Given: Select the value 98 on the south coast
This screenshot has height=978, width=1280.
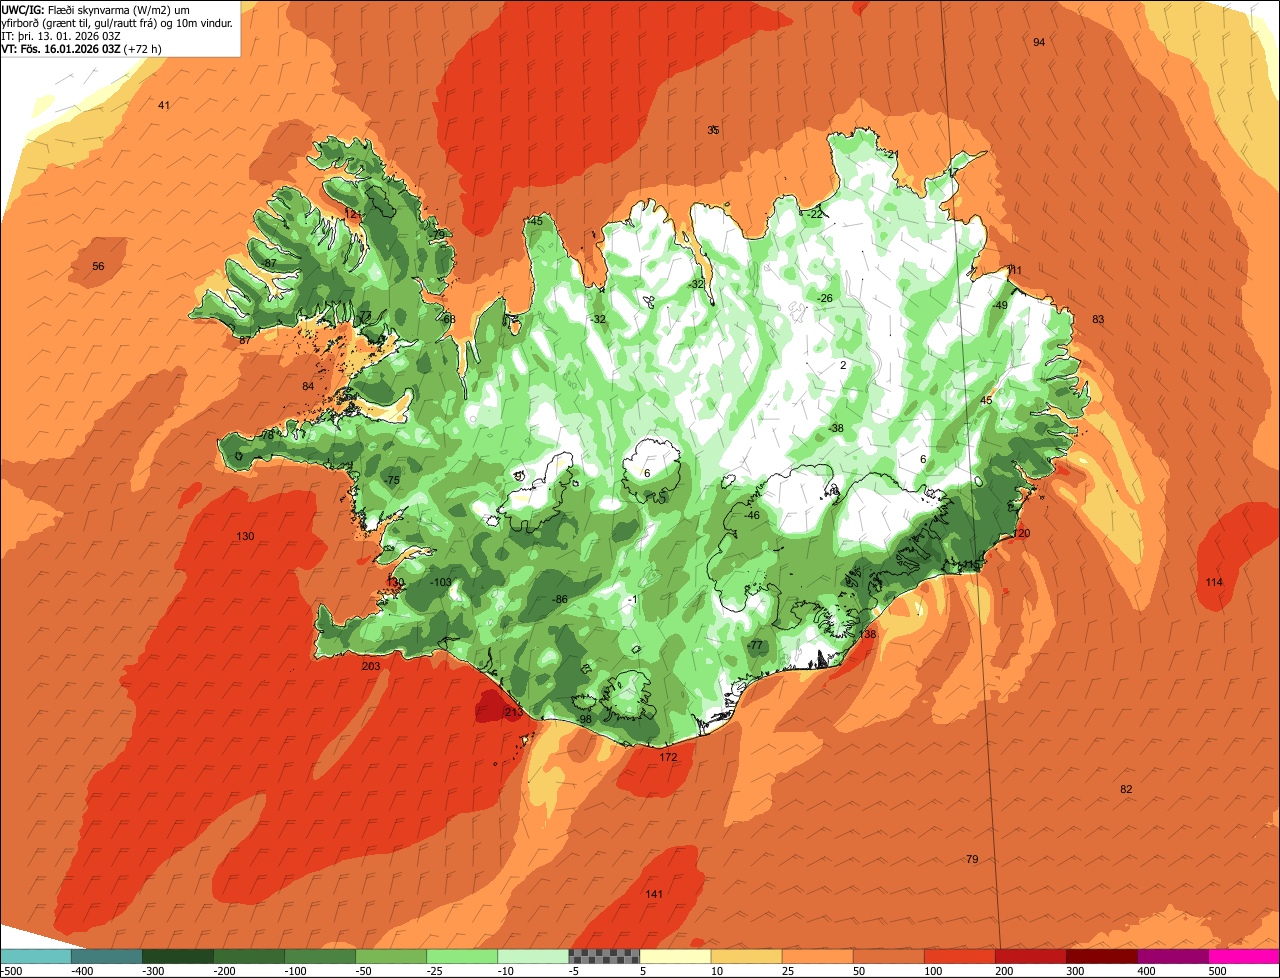Looking at the screenshot, I should (586, 719).
